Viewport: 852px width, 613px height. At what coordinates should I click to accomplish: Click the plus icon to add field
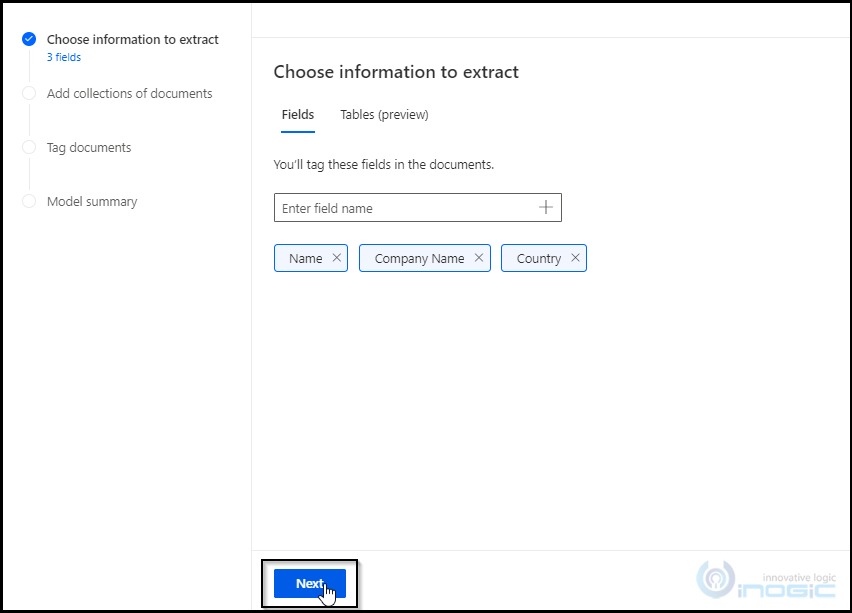click(x=546, y=208)
